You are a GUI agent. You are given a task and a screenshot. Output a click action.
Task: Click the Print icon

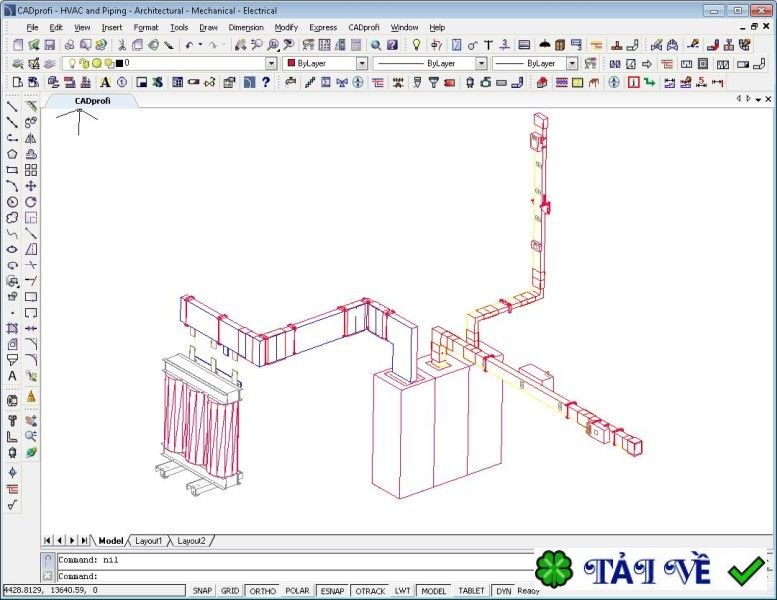[69, 45]
